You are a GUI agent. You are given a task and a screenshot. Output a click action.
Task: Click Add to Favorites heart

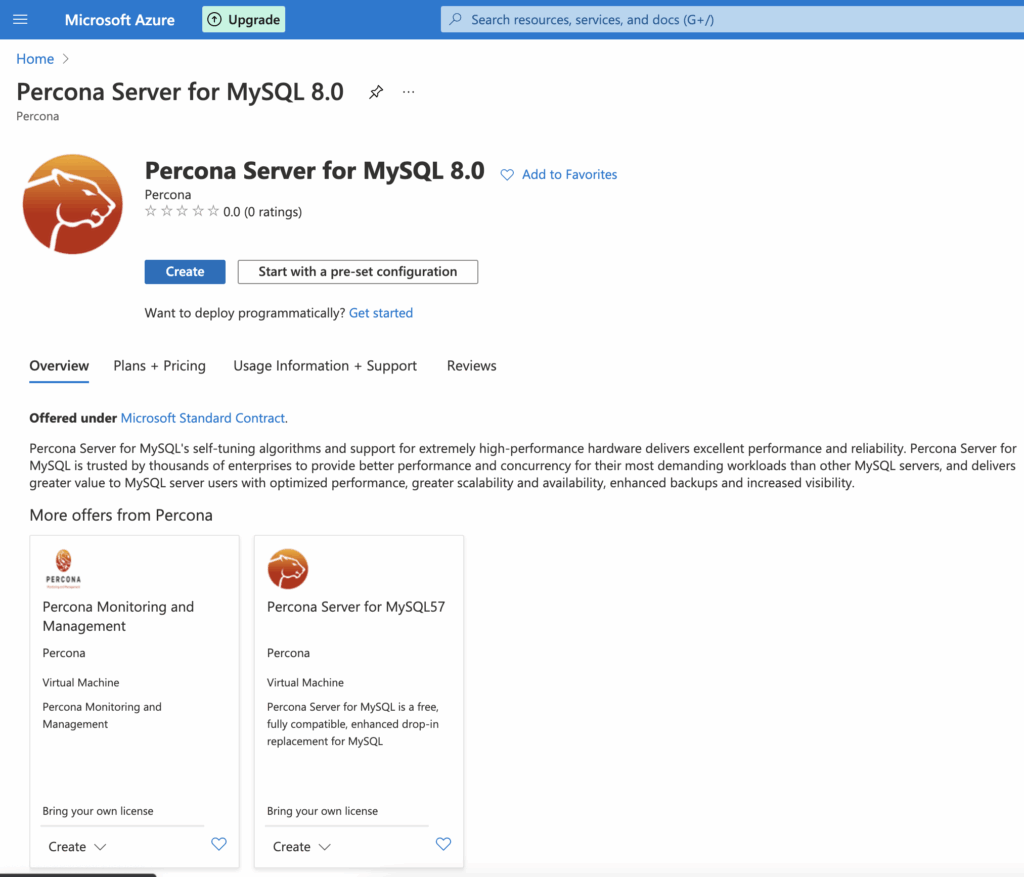coord(507,175)
